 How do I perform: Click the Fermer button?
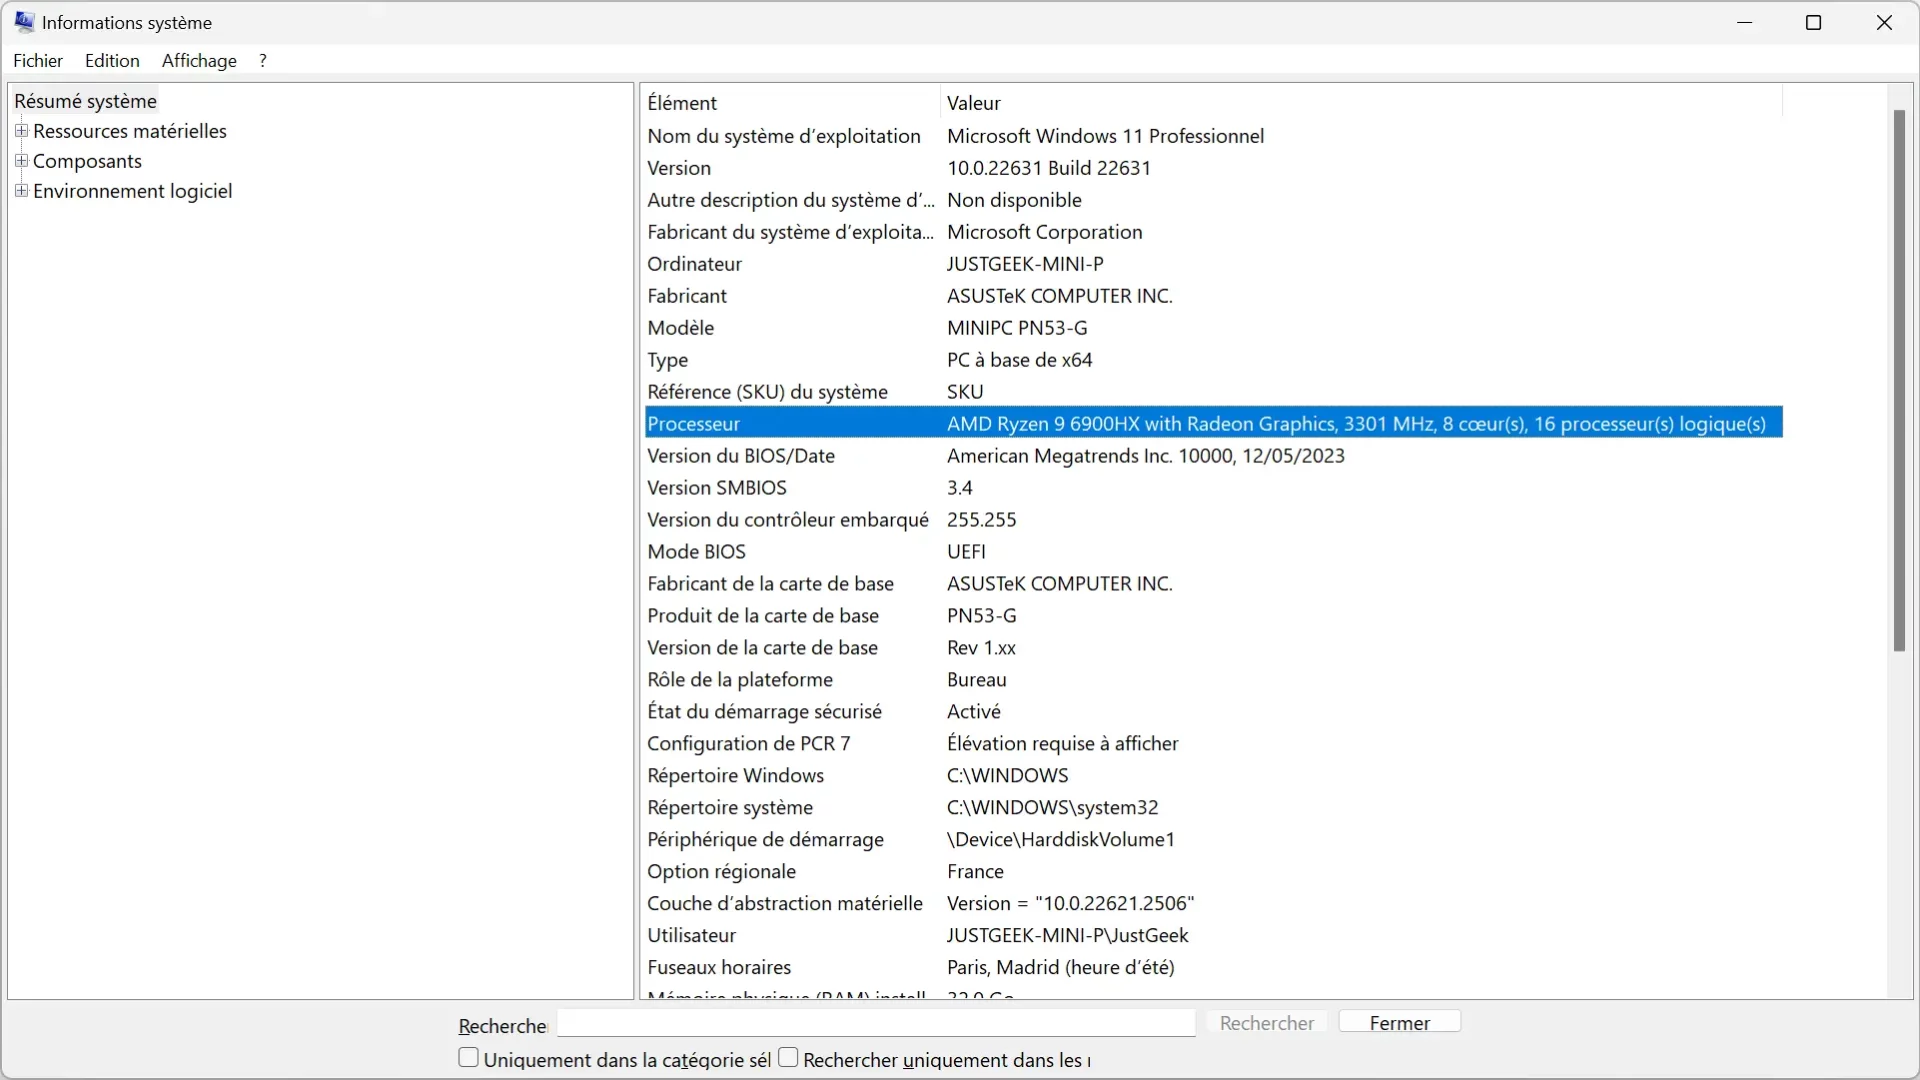pos(1400,1023)
